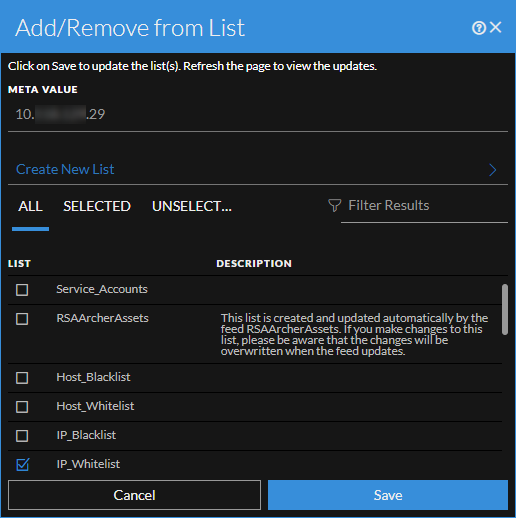Close the Add/Remove from List dialog
516x518 pixels.
[x=496, y=27]
